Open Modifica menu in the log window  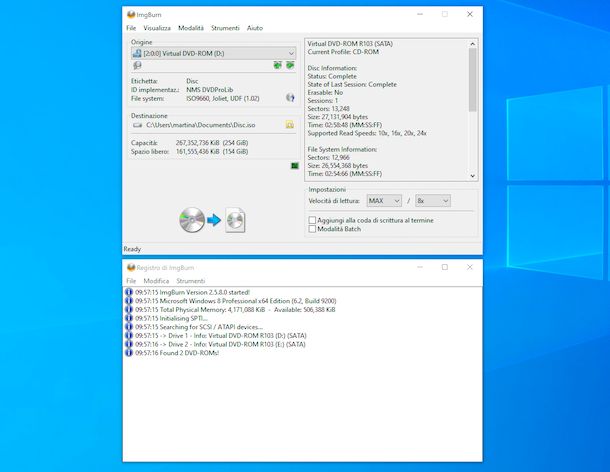156,281
